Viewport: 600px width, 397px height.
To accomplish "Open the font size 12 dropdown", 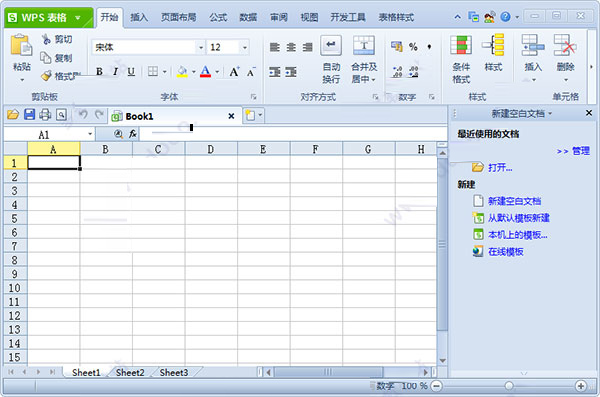I will click(245, 47).
